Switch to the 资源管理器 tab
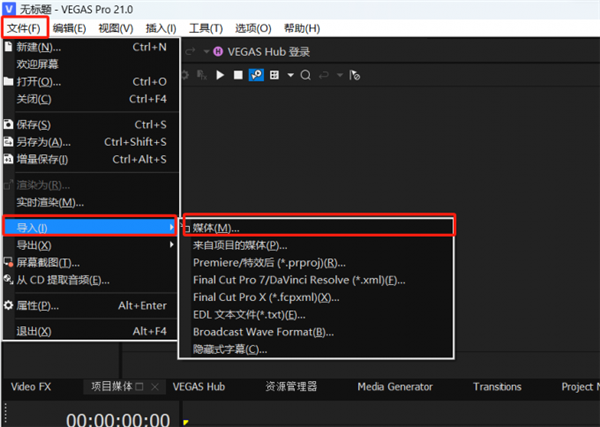600x427 pixels. [292, 386]
